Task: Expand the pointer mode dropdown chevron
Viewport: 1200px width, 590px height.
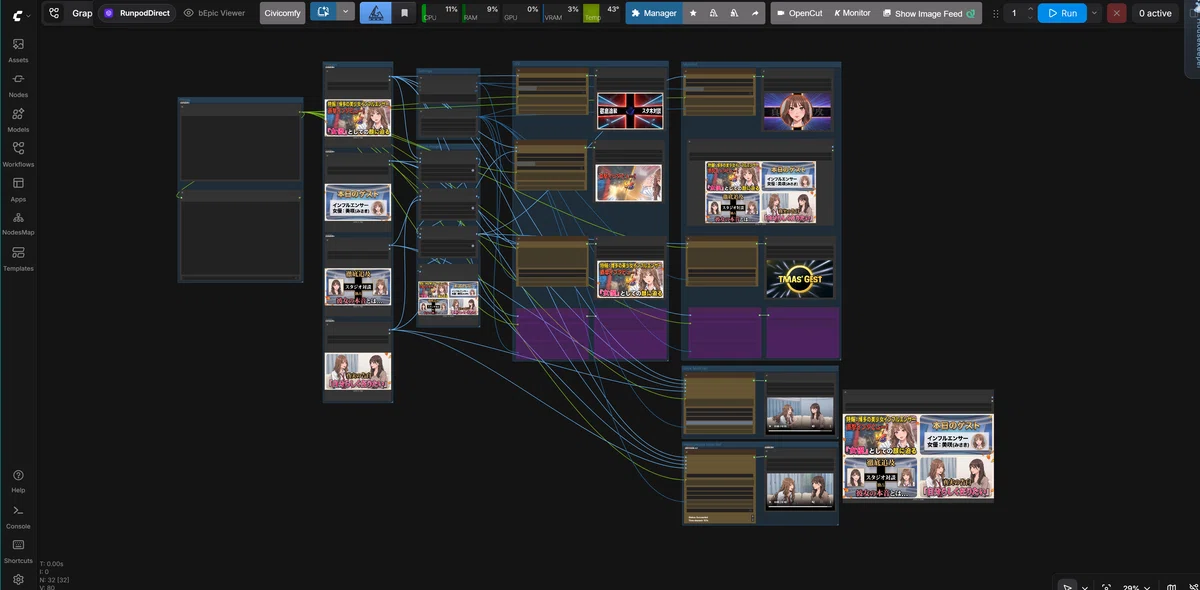Action: [1085, 587]
